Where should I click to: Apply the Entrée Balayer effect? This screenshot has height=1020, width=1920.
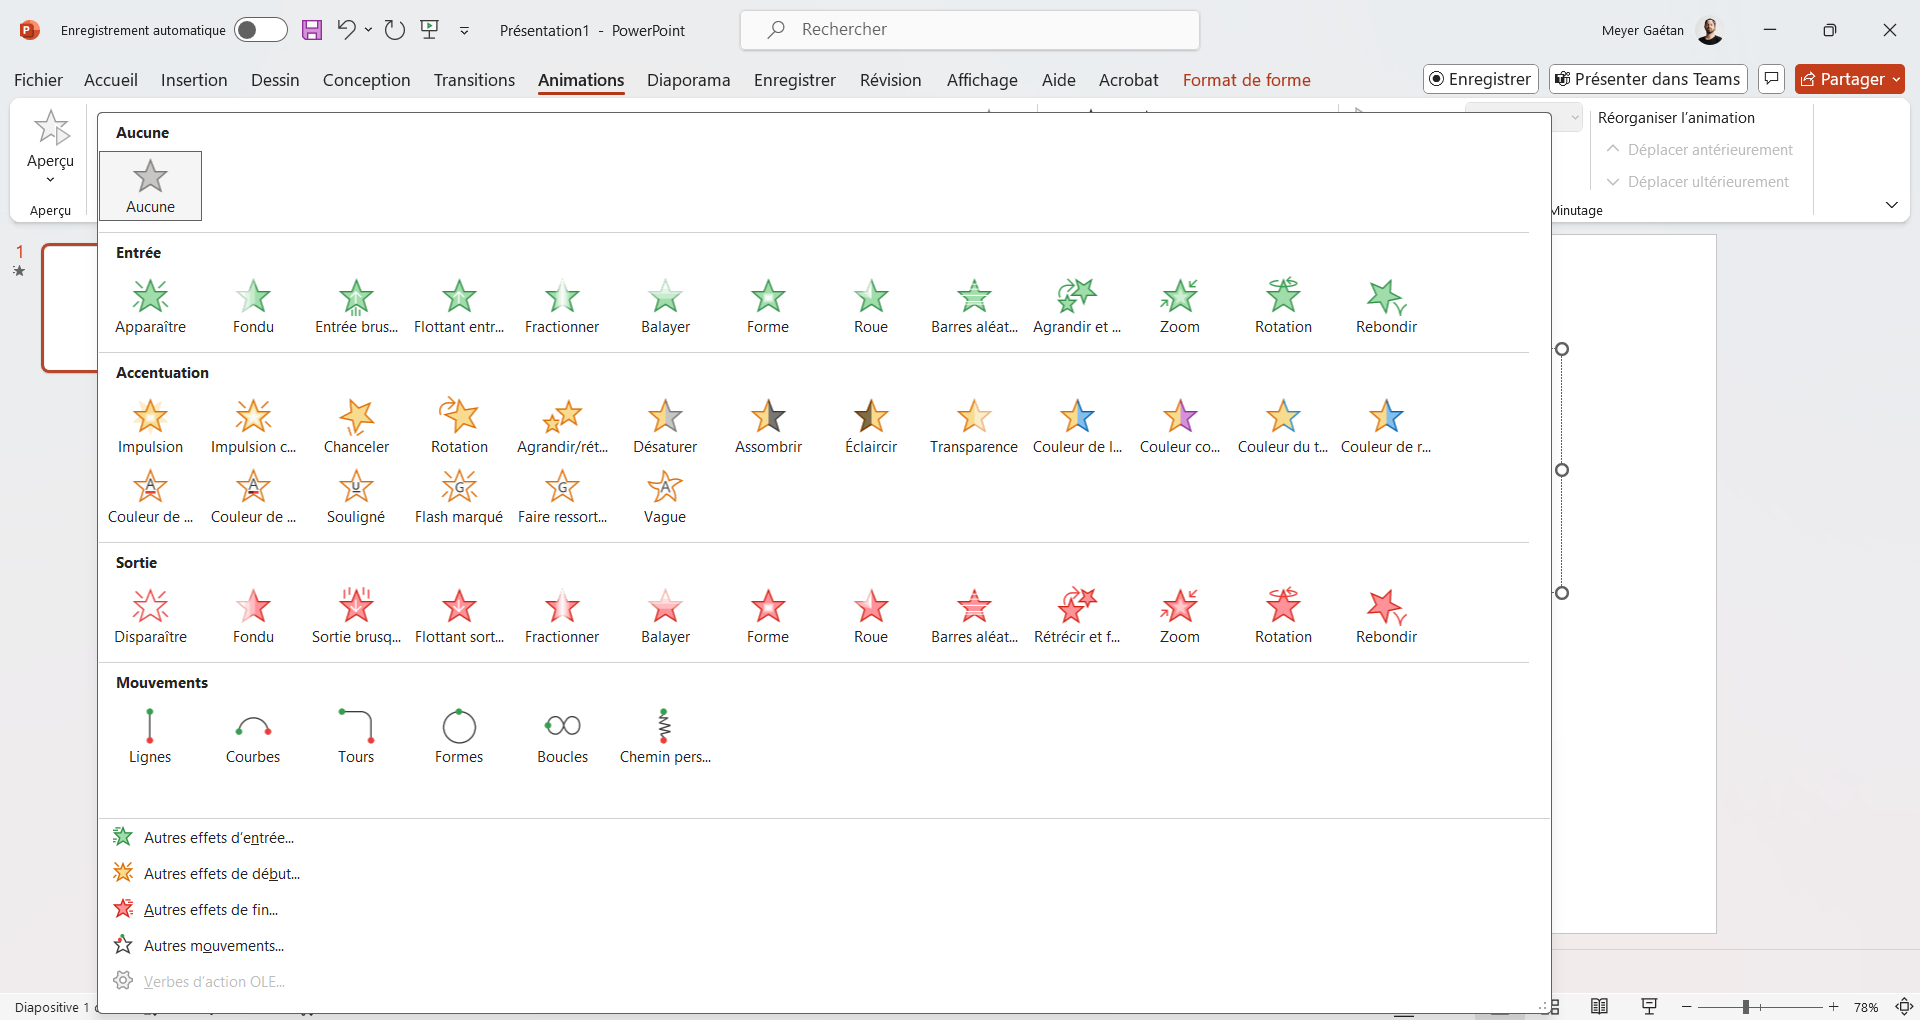tap(665, 306)
